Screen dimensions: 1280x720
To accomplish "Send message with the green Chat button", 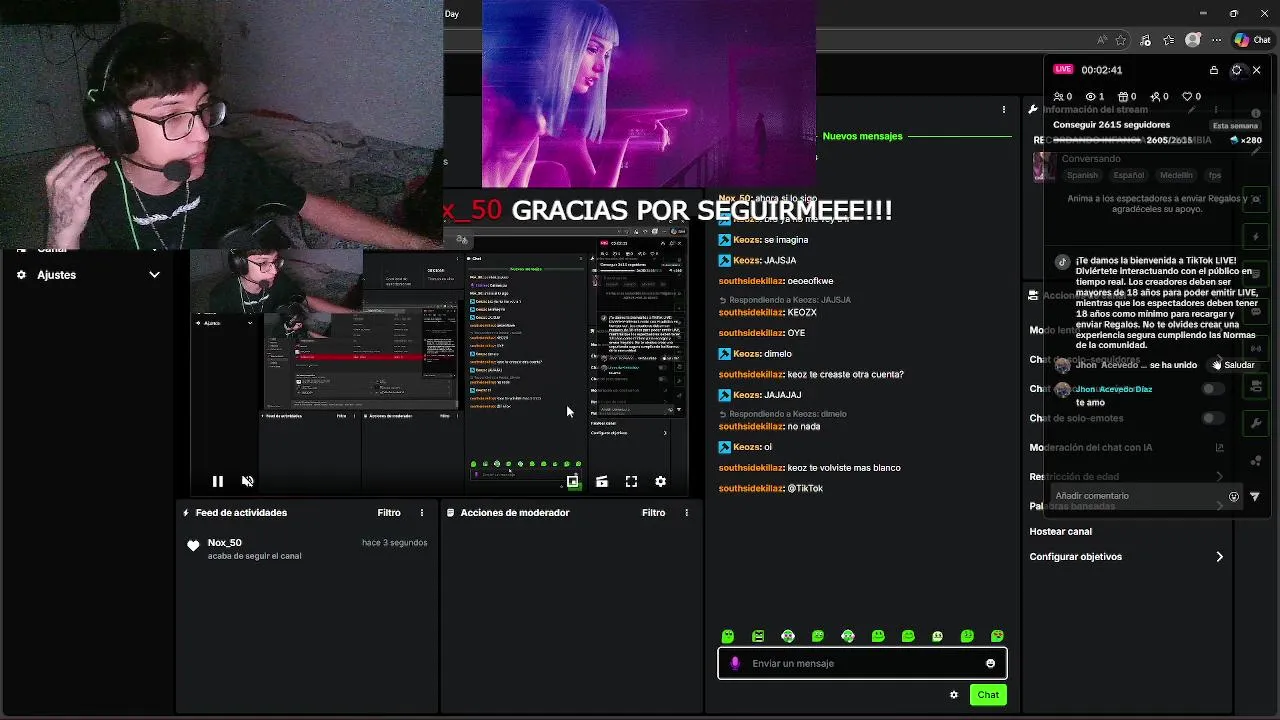I will (988, 694).
